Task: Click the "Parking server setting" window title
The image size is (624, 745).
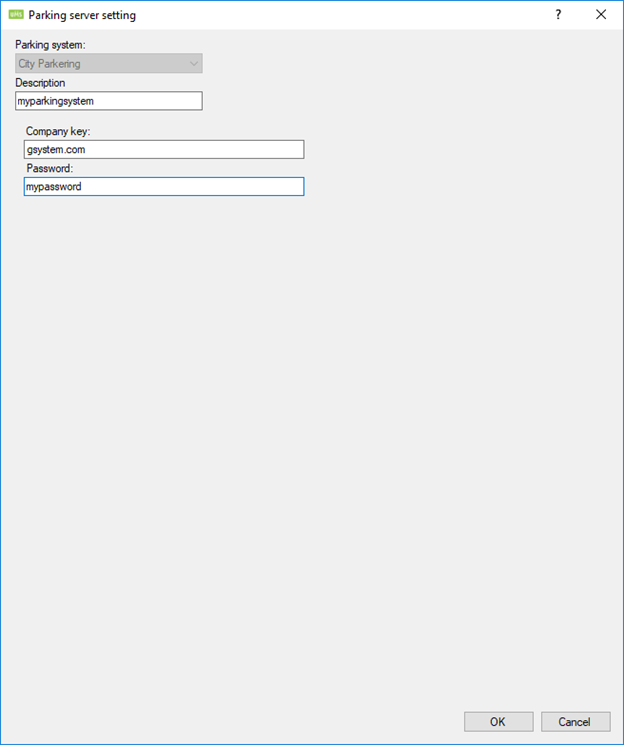Action: tap(82, 15)
